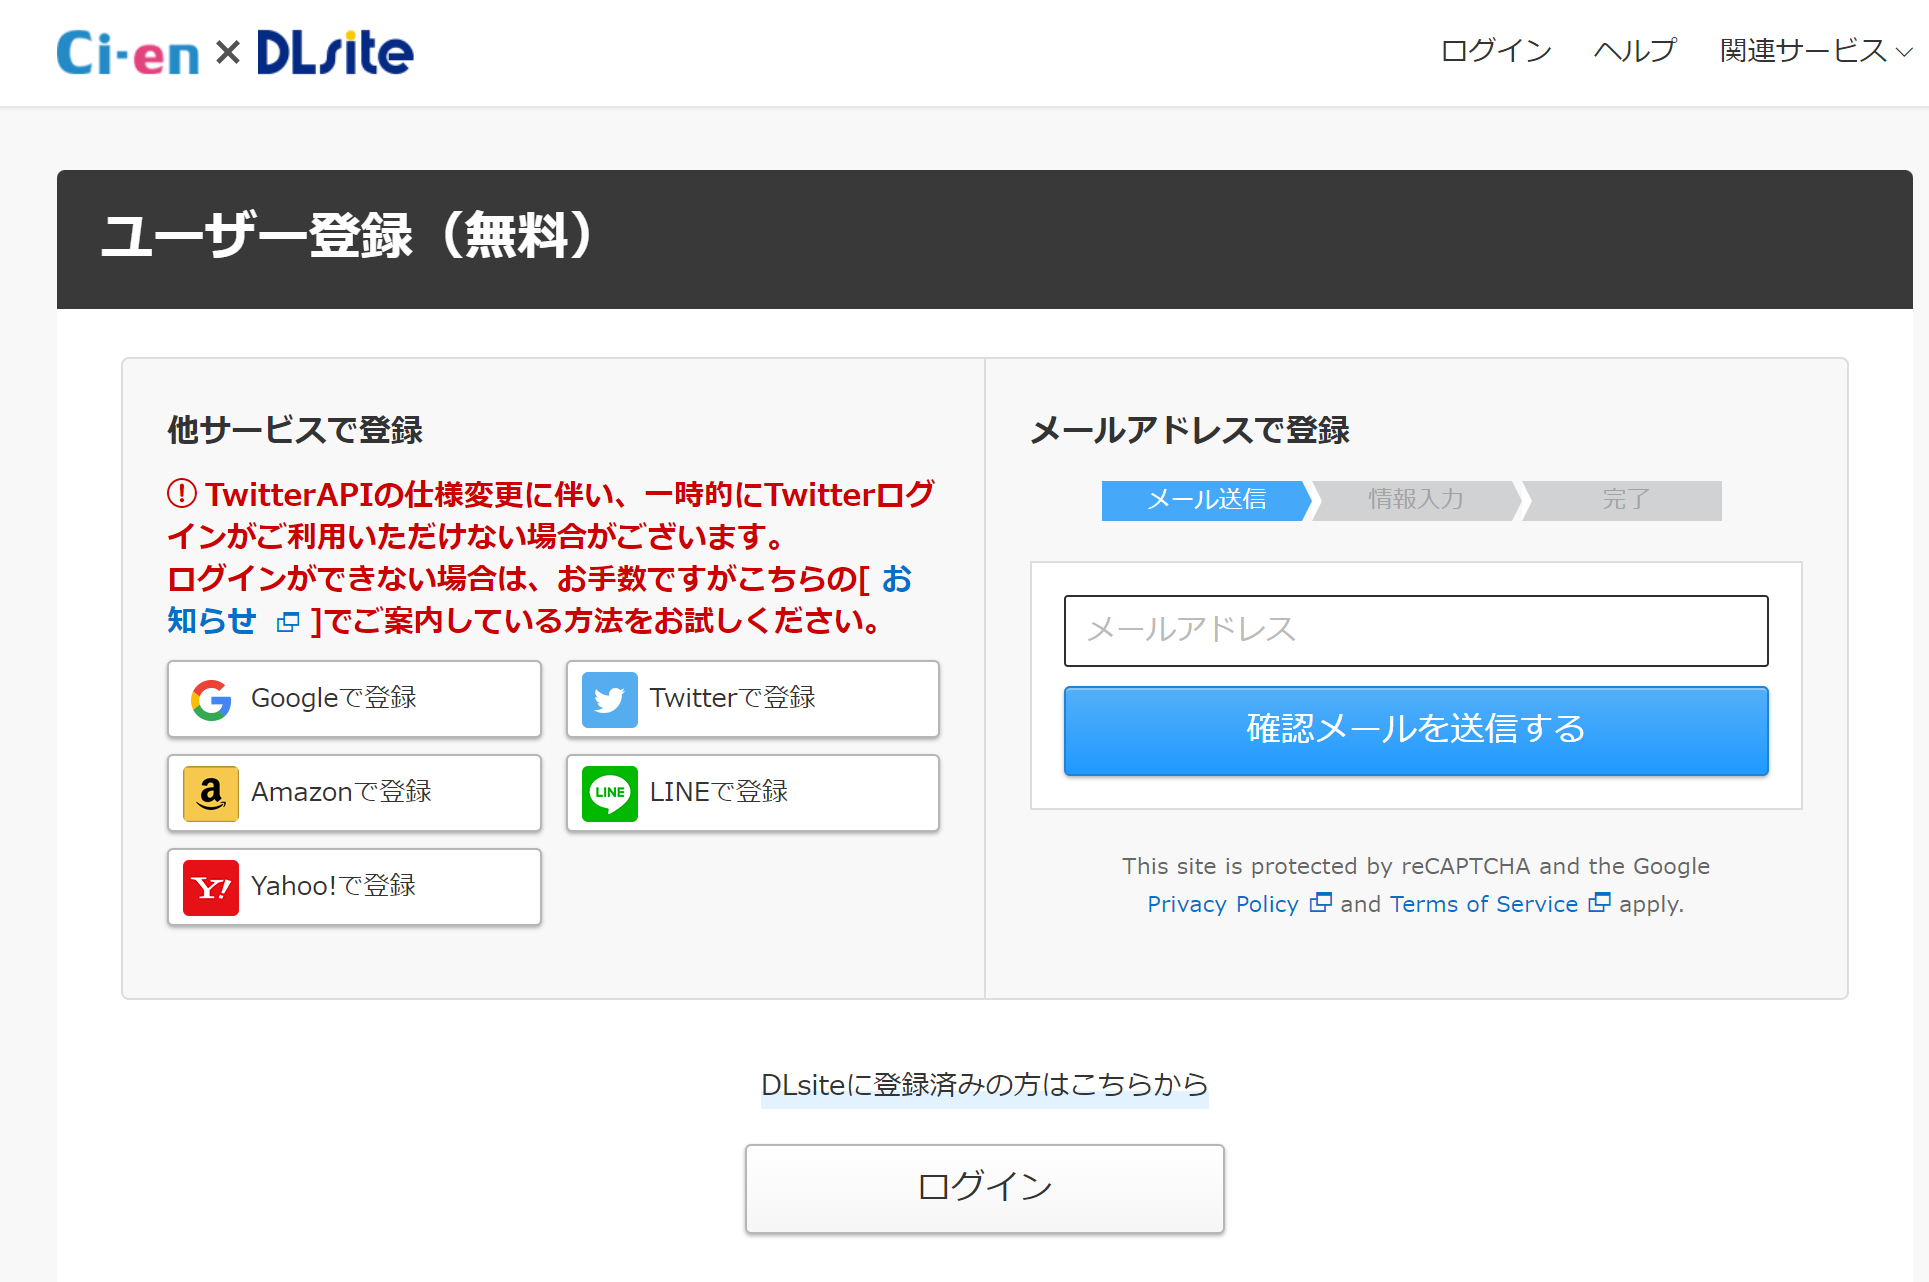Select the メール送信 step tab
Viewport: 1929px width, 1282px height.
coord(1205,500)
